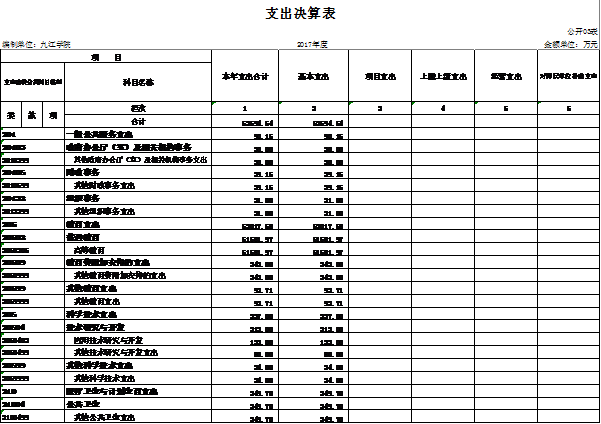The width and height of the screenshot is (601, 424).
Task: Click the 财政事务 cell
Action: tap(138, 172)
